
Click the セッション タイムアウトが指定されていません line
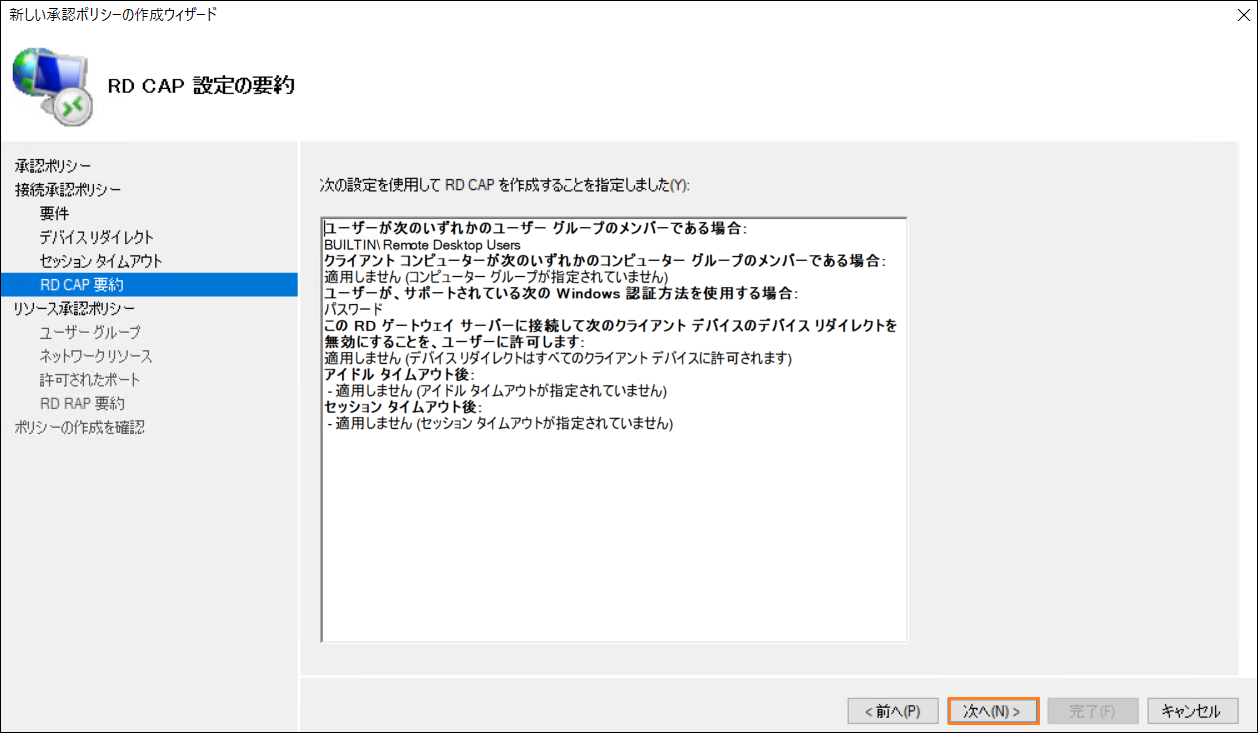click(500, 423)
